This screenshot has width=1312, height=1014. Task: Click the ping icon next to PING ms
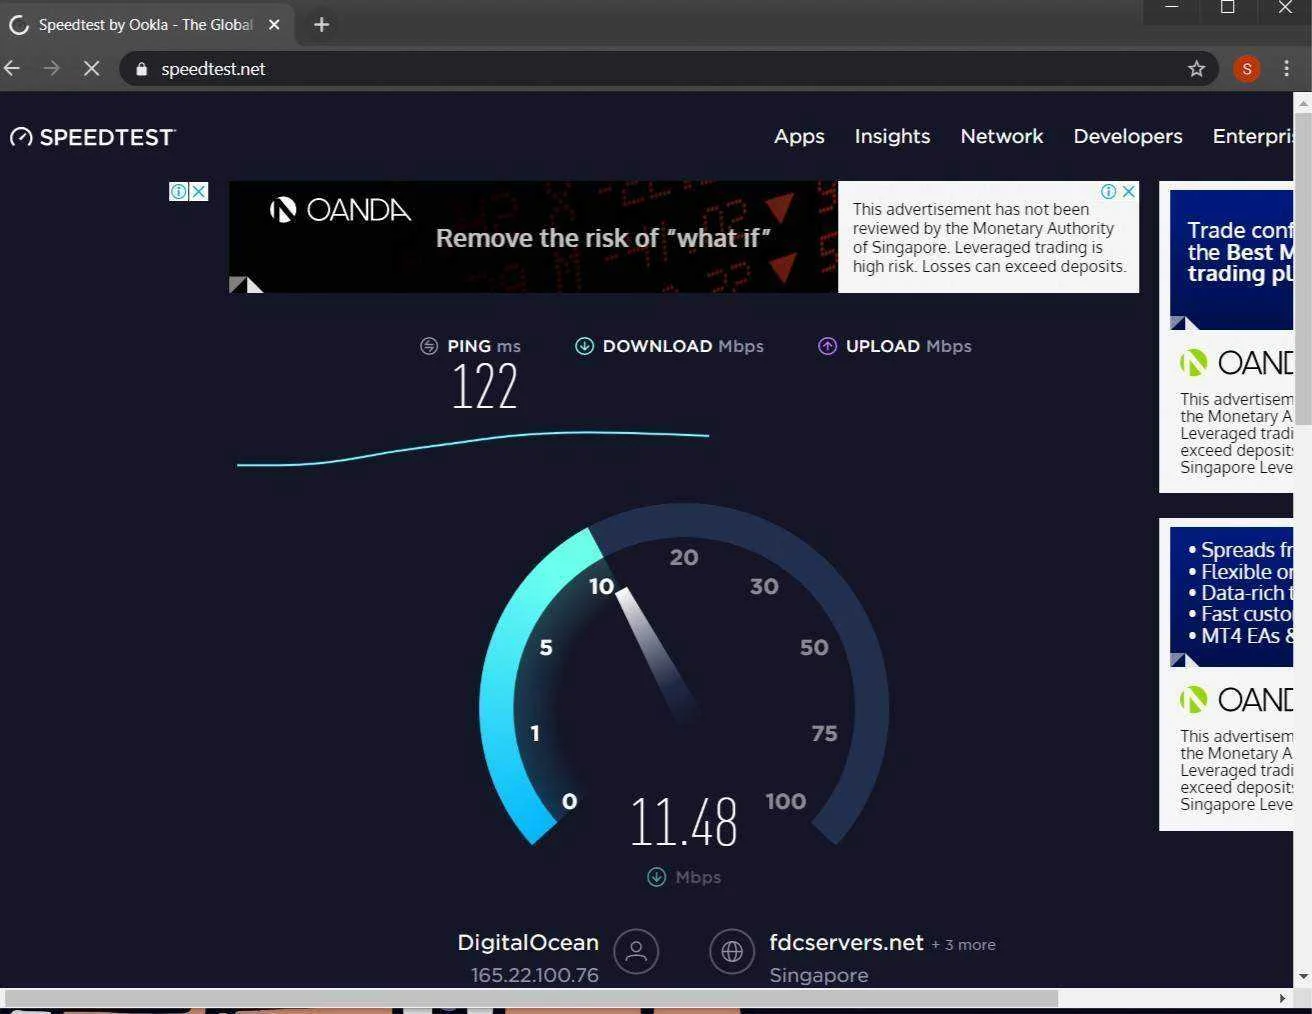(x=429, y=346)
